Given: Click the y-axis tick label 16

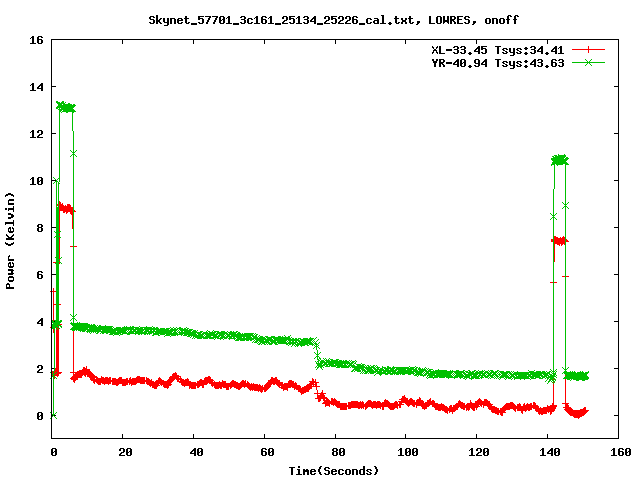Looking at the screenshot, I should [x=36, y=40].
